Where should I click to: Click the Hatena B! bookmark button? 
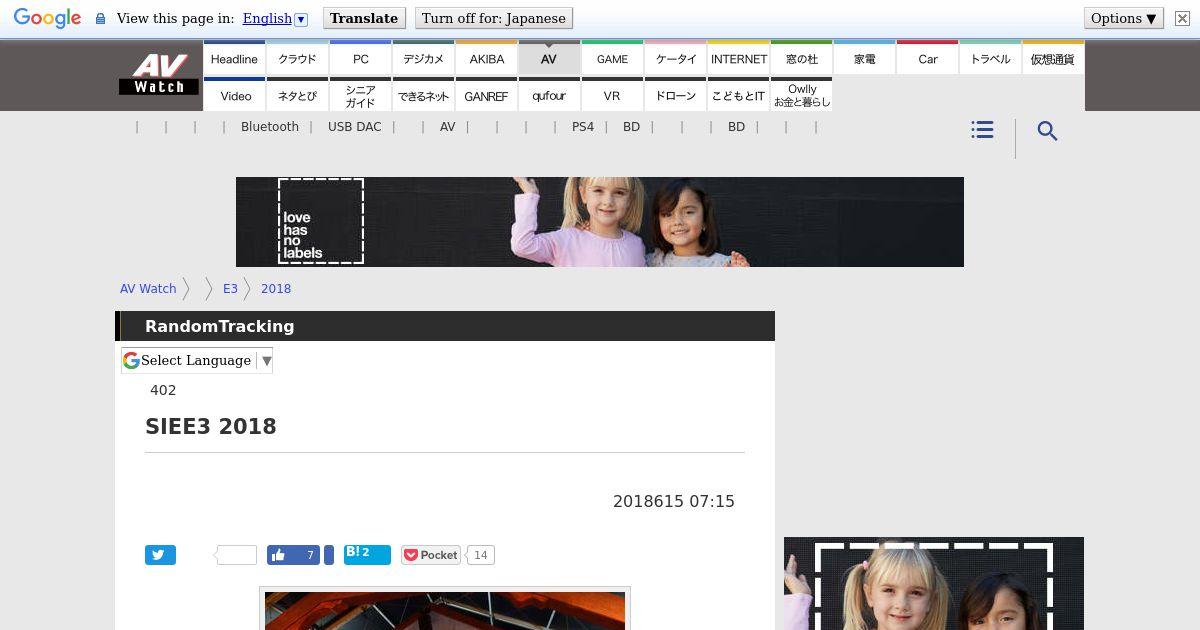point(367,555)
